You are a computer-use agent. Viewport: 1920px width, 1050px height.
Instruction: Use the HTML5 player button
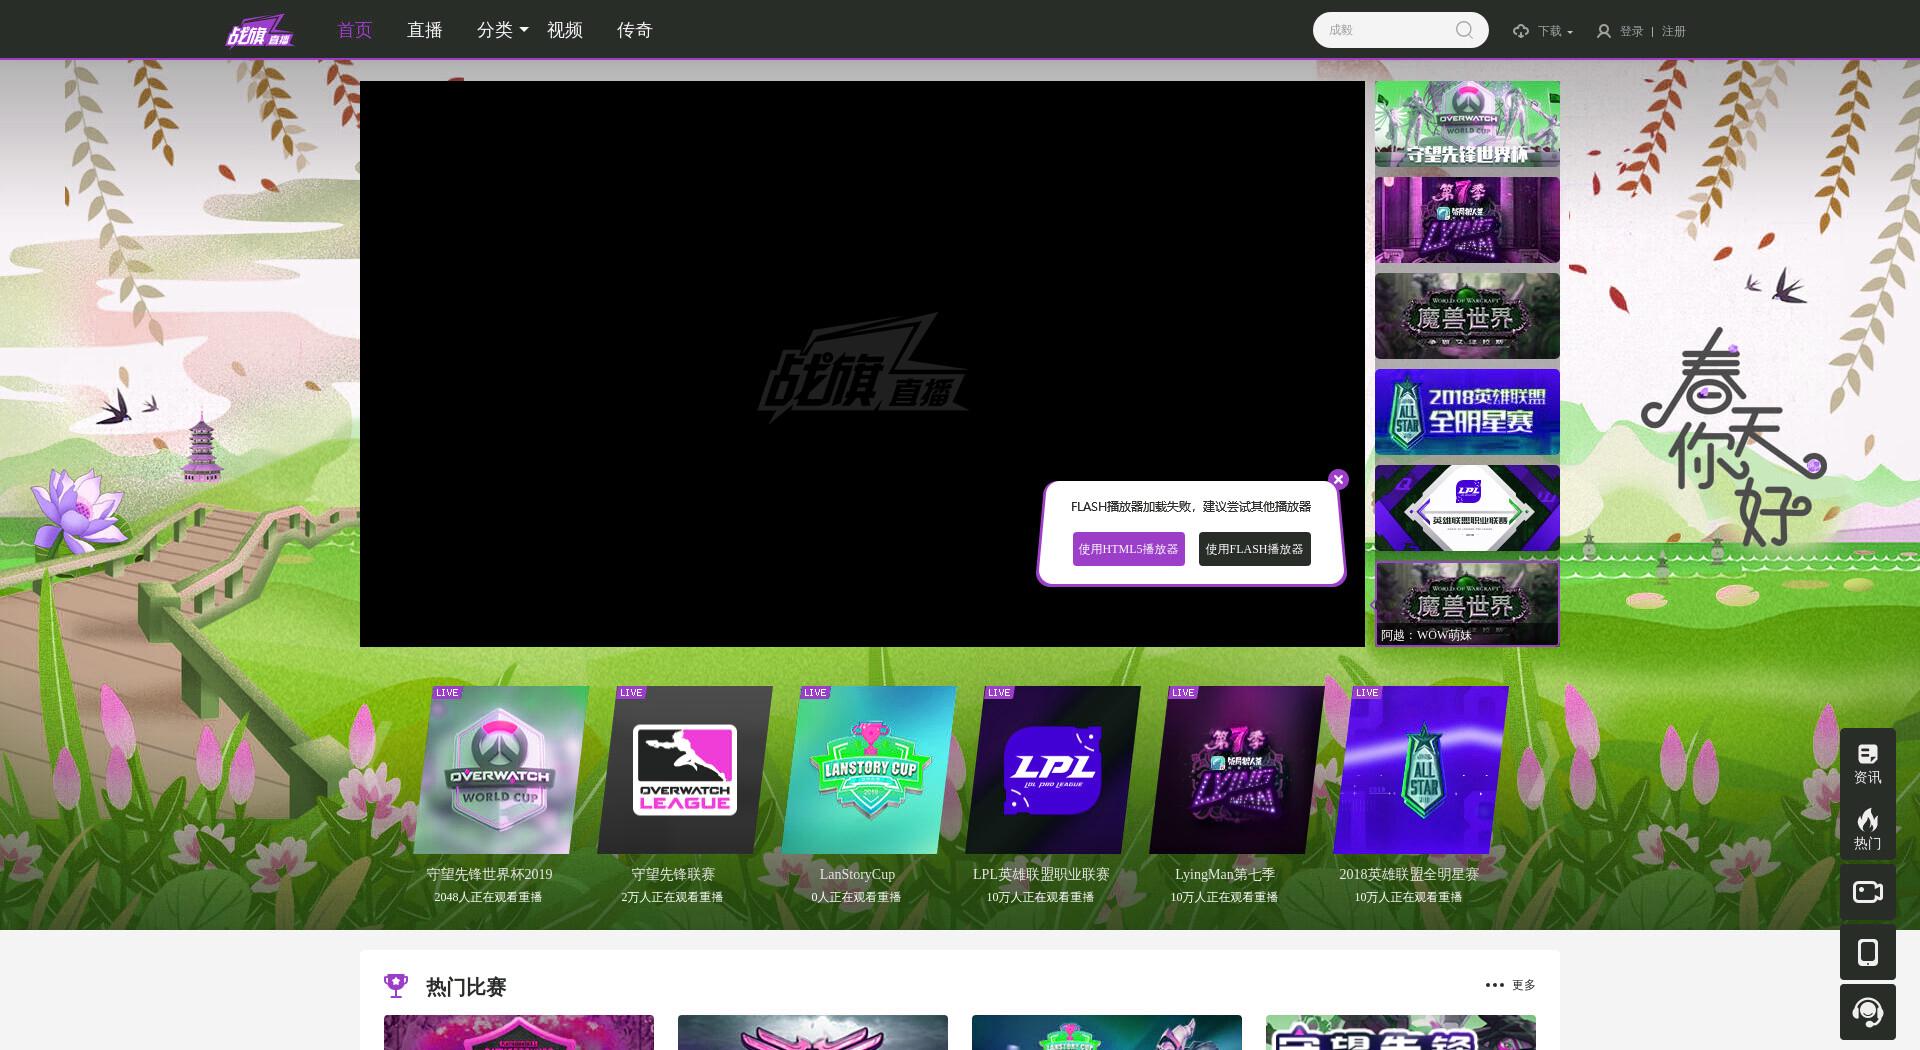tap(1129, 549)
